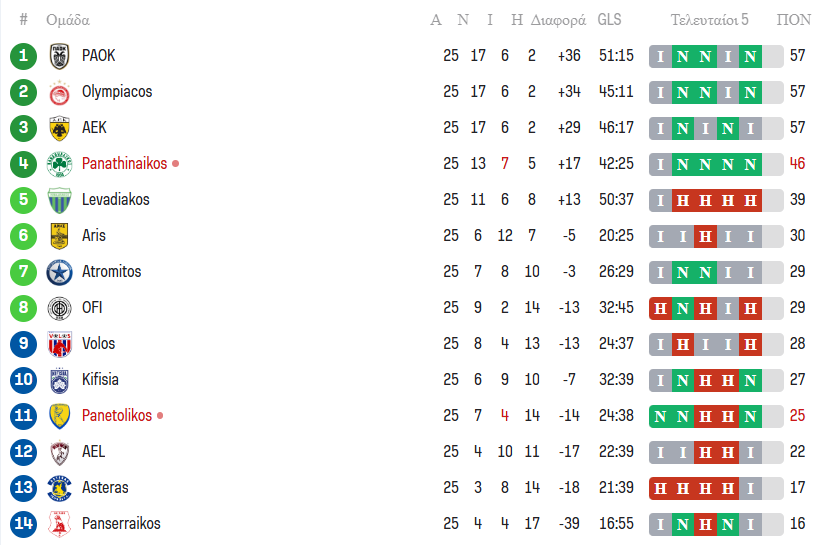The width and height of the screenshot is (816, 545).
Task: Click the Panserraikos team logo
Action: point(59,524)
